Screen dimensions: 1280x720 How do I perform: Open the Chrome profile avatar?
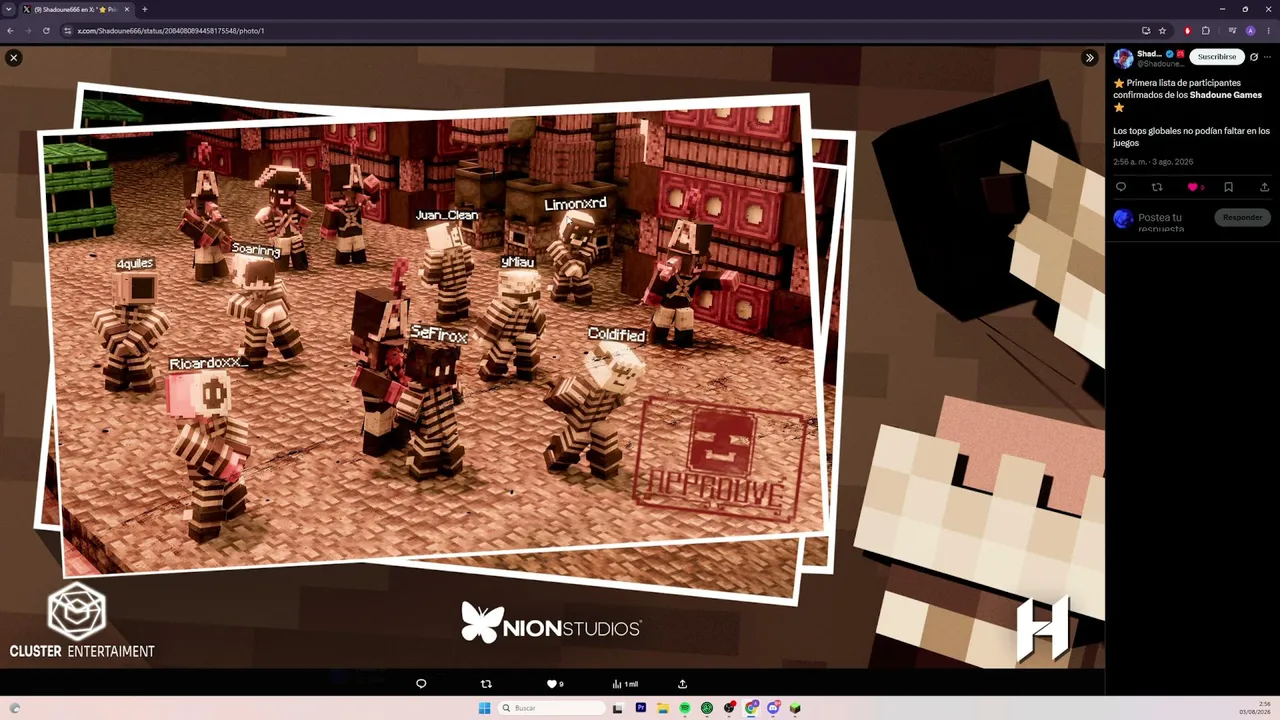pyautogui.click(x=1250, y=31)
